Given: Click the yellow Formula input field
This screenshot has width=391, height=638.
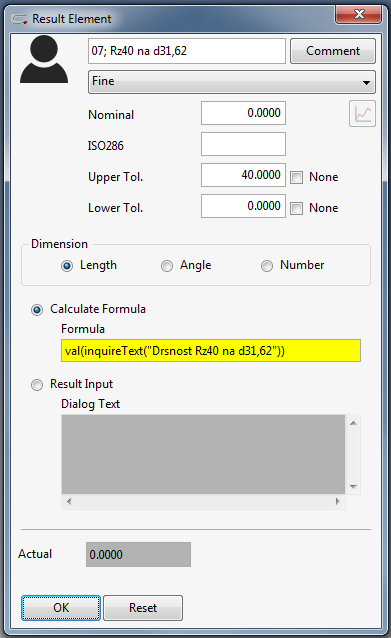Looking at the screenshot, I should point(211,351).
